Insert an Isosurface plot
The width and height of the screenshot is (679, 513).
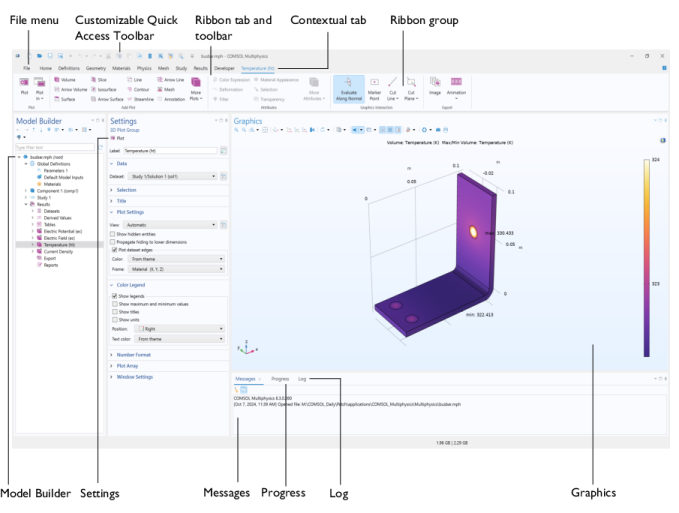pyautogui.click(x=103, y=89)
